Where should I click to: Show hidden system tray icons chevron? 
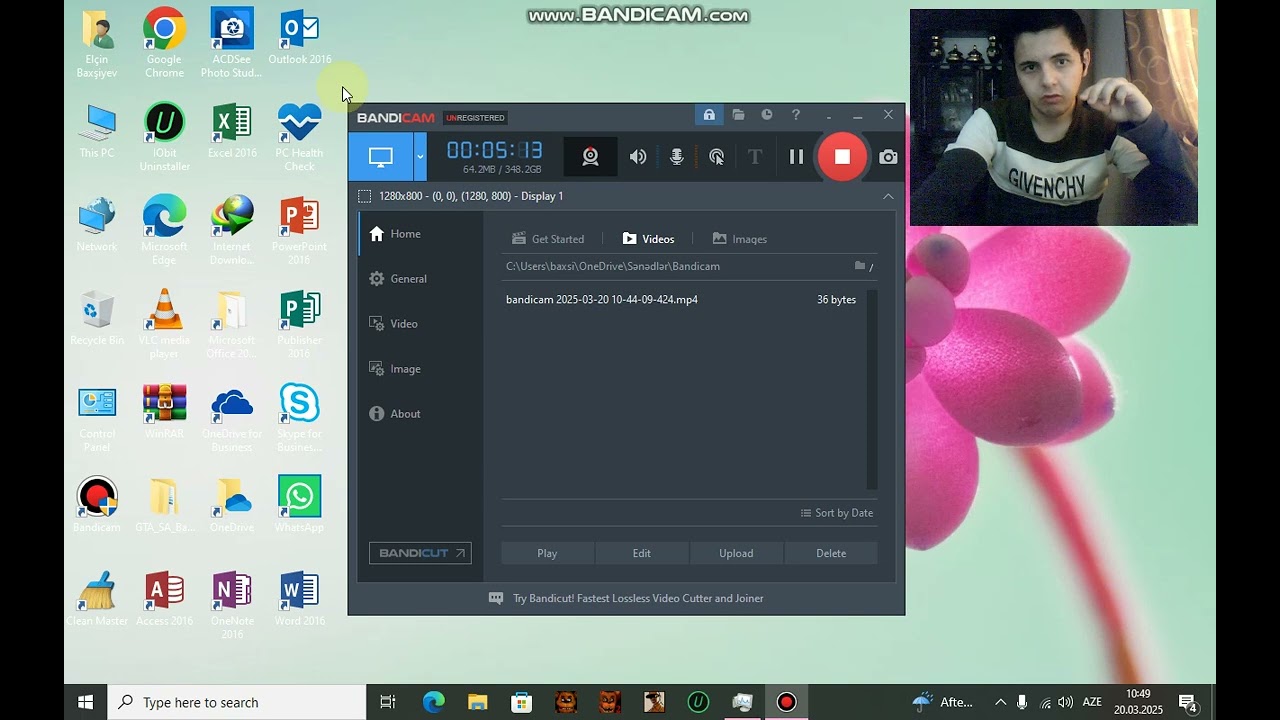1000,702
